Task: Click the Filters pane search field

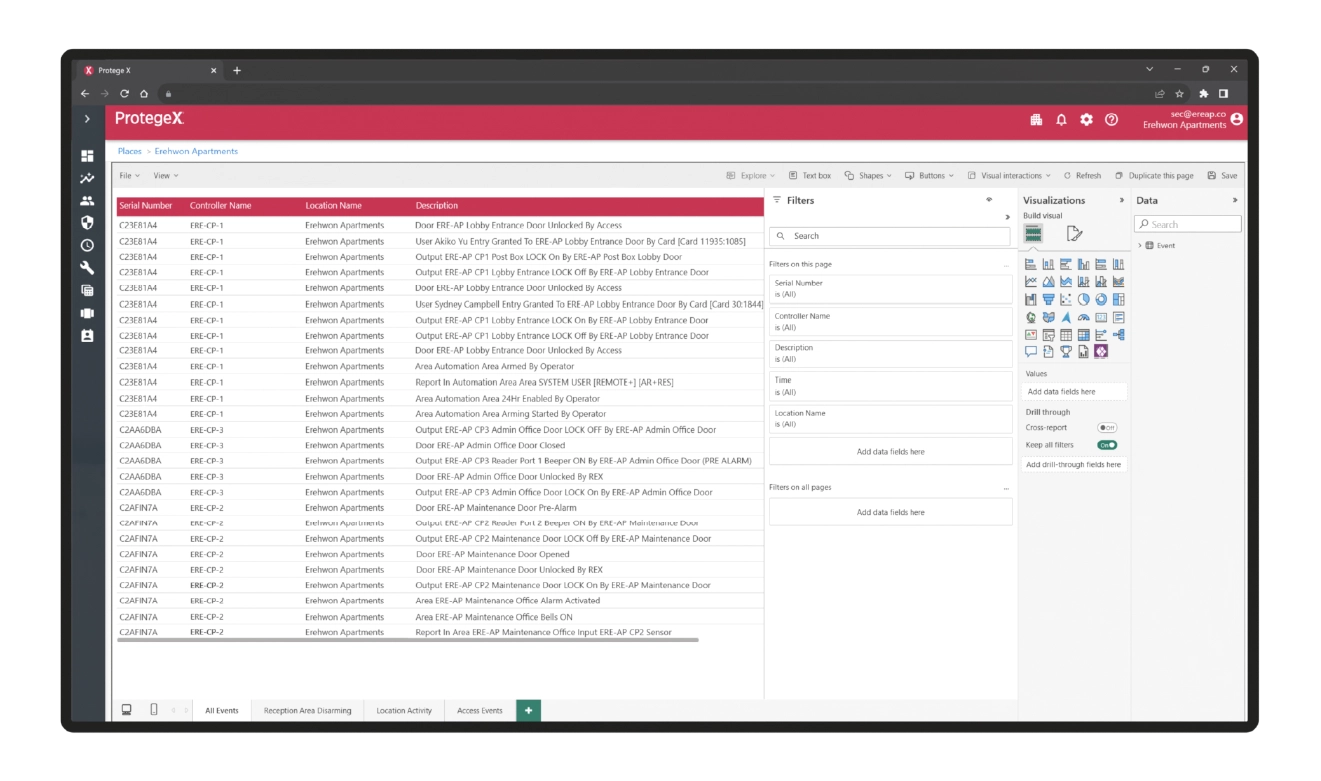Action: tap(889, 236)
